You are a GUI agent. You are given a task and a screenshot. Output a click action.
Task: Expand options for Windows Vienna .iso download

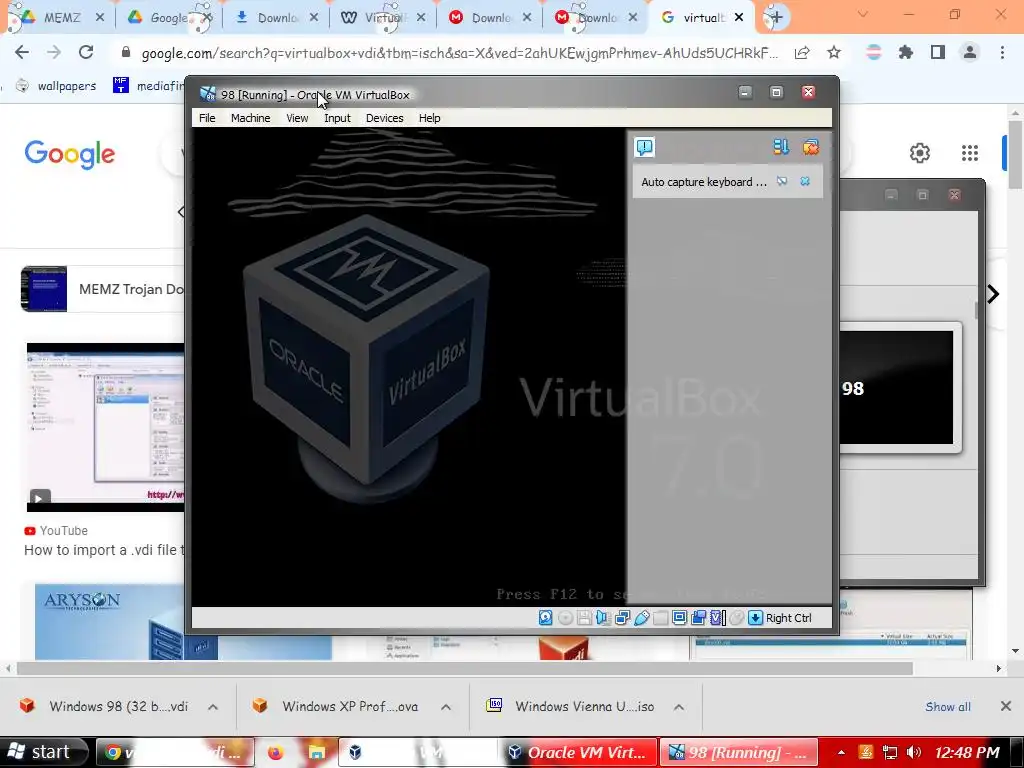[x=679, y=707]
